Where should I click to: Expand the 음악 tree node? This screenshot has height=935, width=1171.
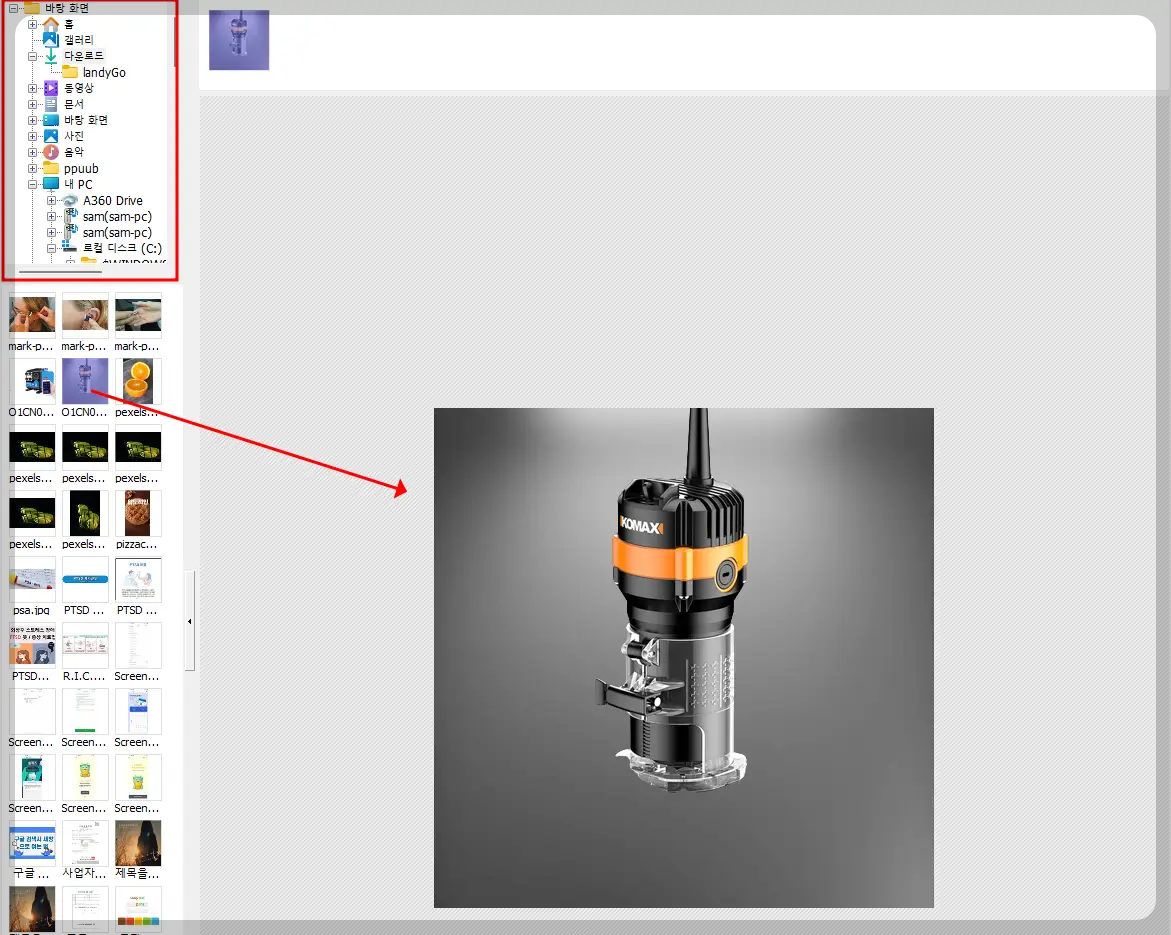[x=32, y=152]
